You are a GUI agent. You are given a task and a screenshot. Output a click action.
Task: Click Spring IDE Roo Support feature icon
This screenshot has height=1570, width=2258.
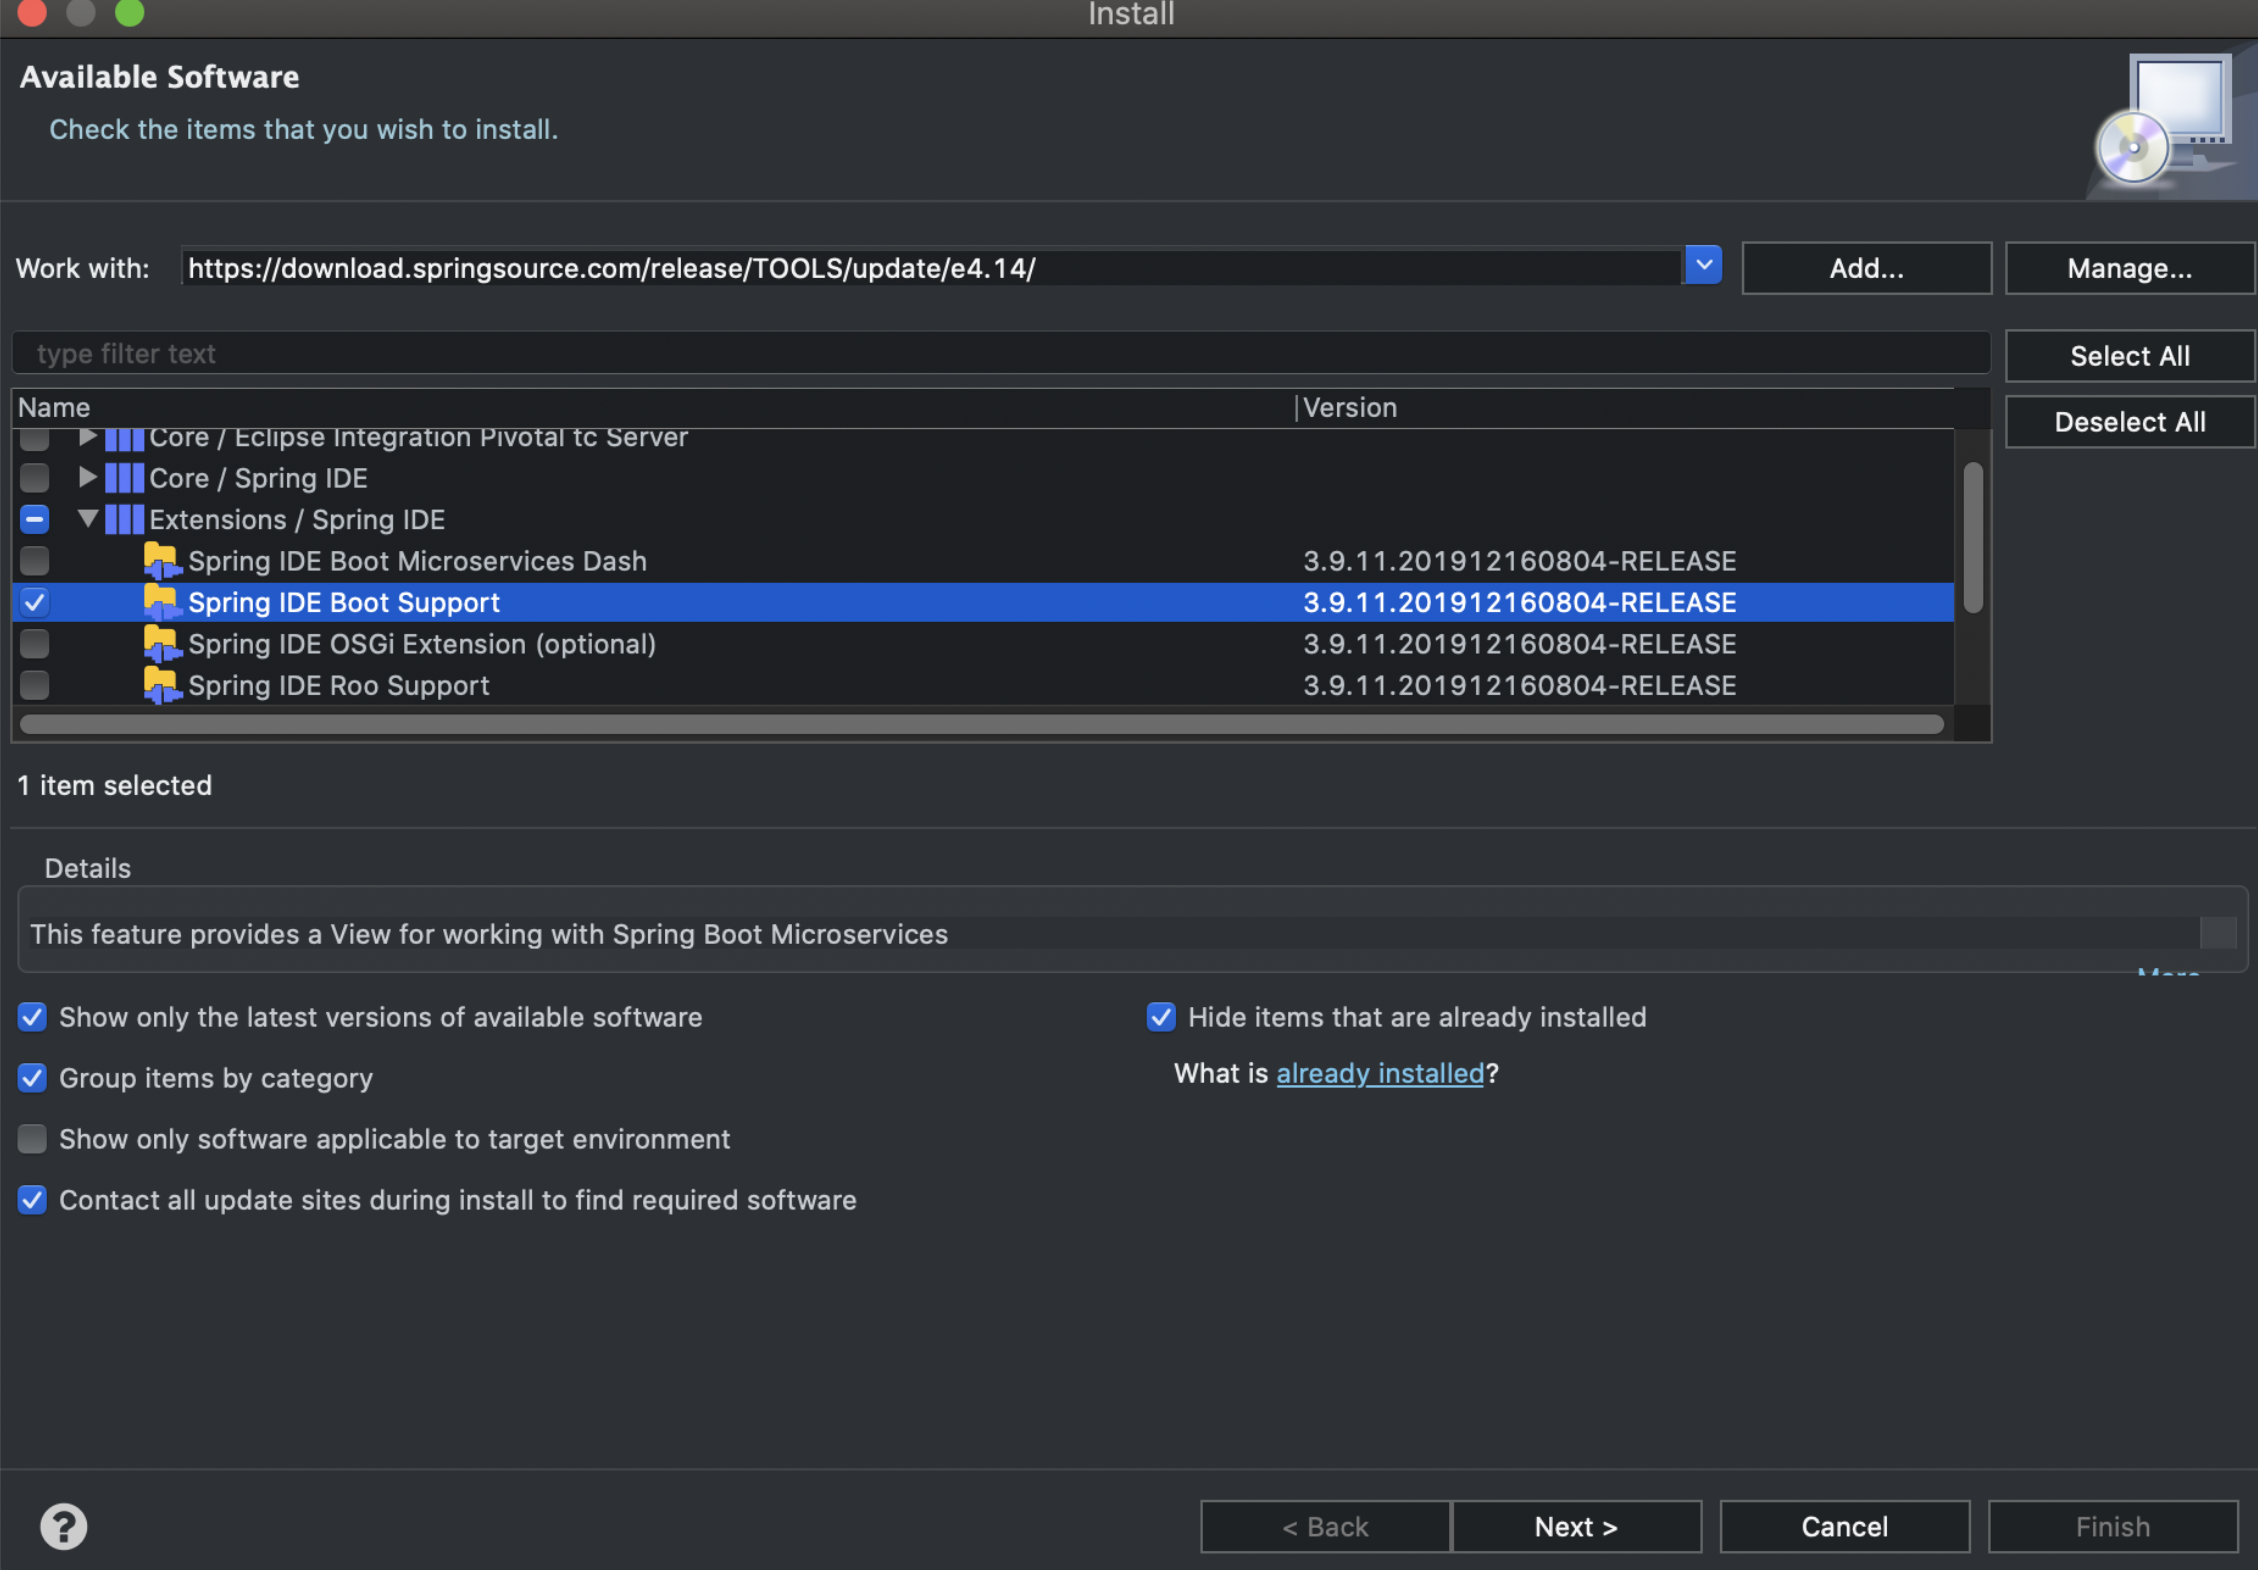161,686
